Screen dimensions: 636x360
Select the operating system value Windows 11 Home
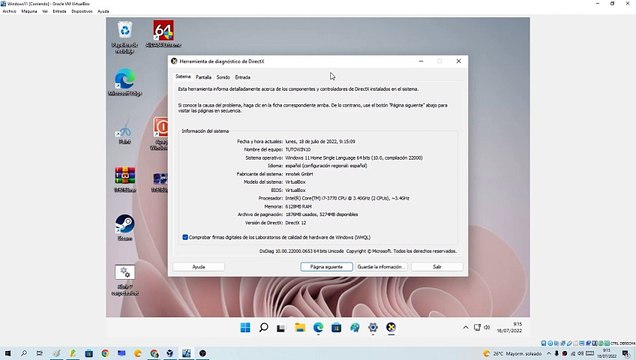pyautogui.click(x=354, y=158)
